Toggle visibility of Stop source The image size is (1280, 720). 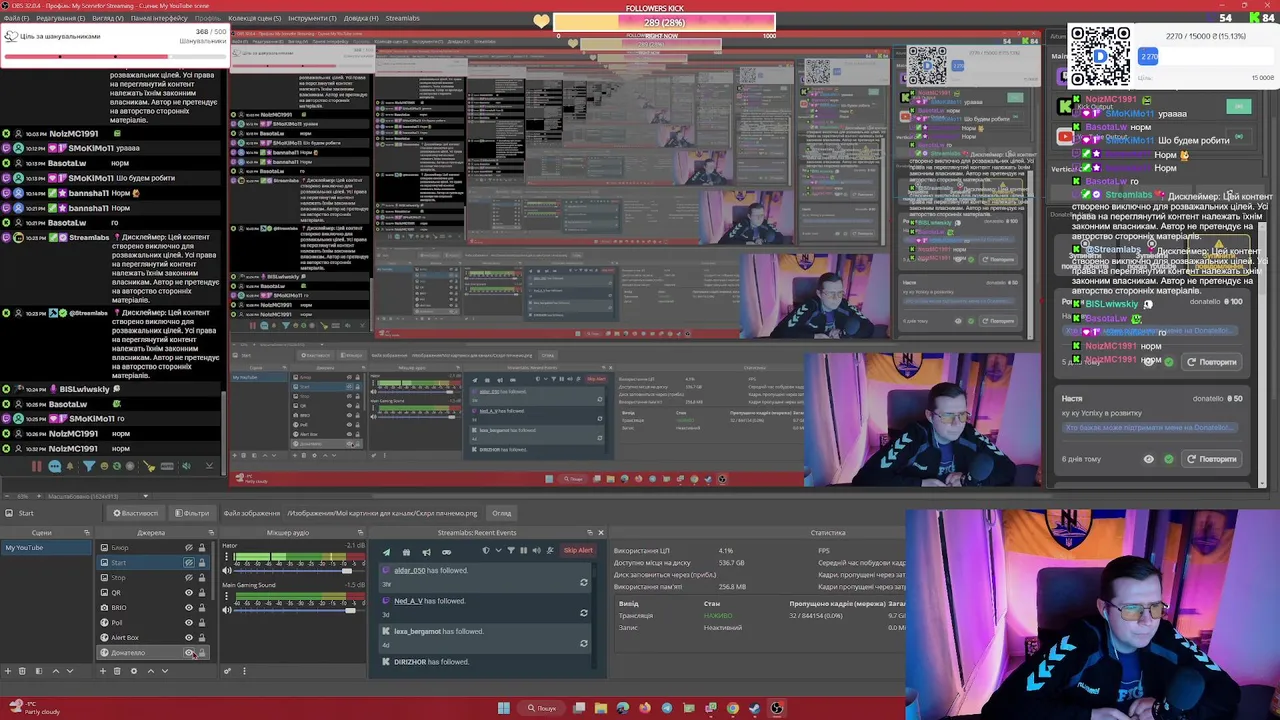click(x=189, y=578)
